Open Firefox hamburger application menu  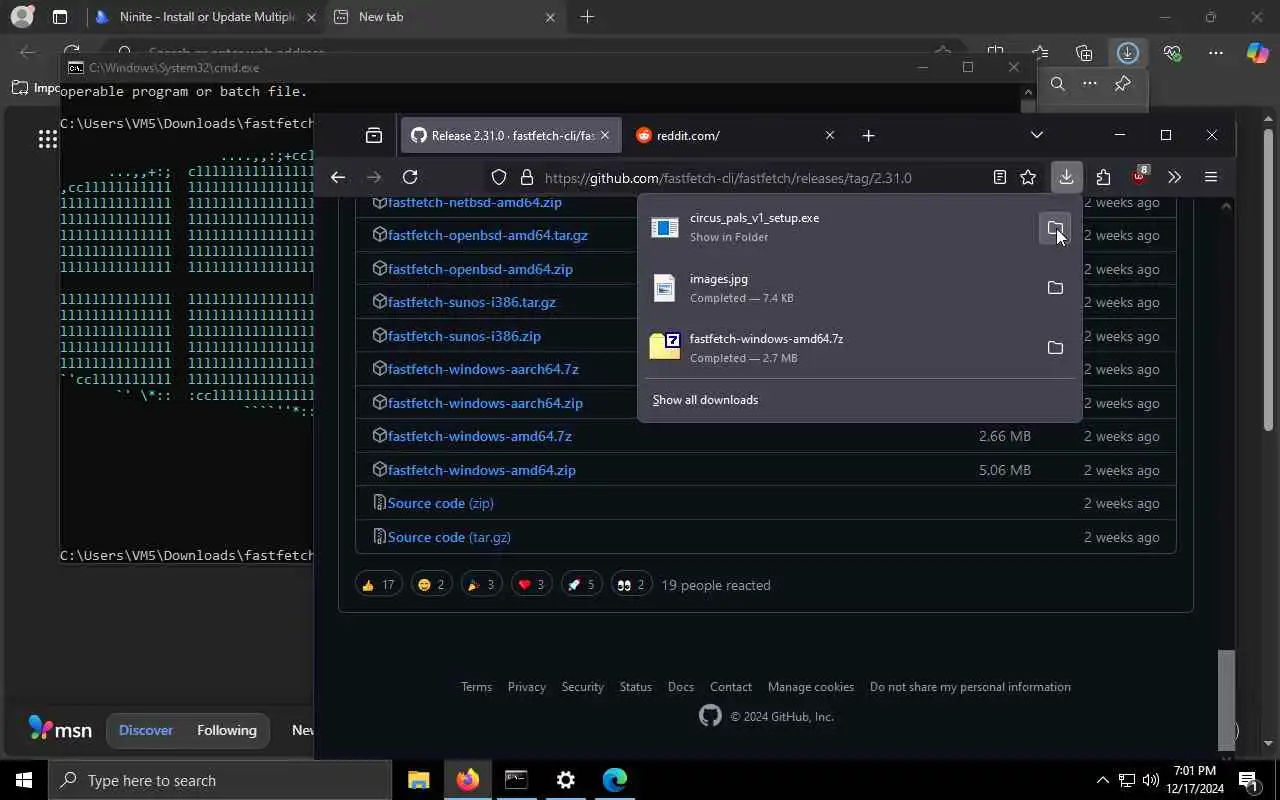[x=1211, y=177]
